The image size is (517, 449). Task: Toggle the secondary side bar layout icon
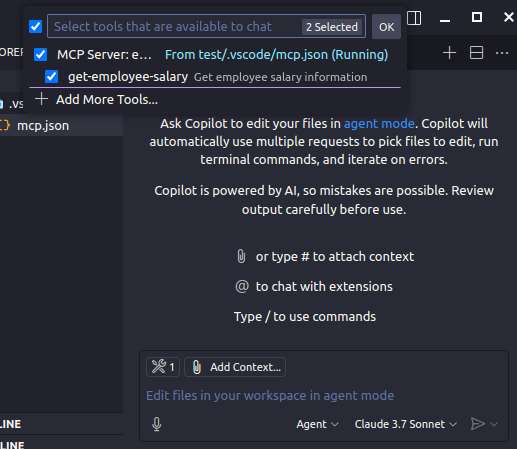[x=414, y=18]
